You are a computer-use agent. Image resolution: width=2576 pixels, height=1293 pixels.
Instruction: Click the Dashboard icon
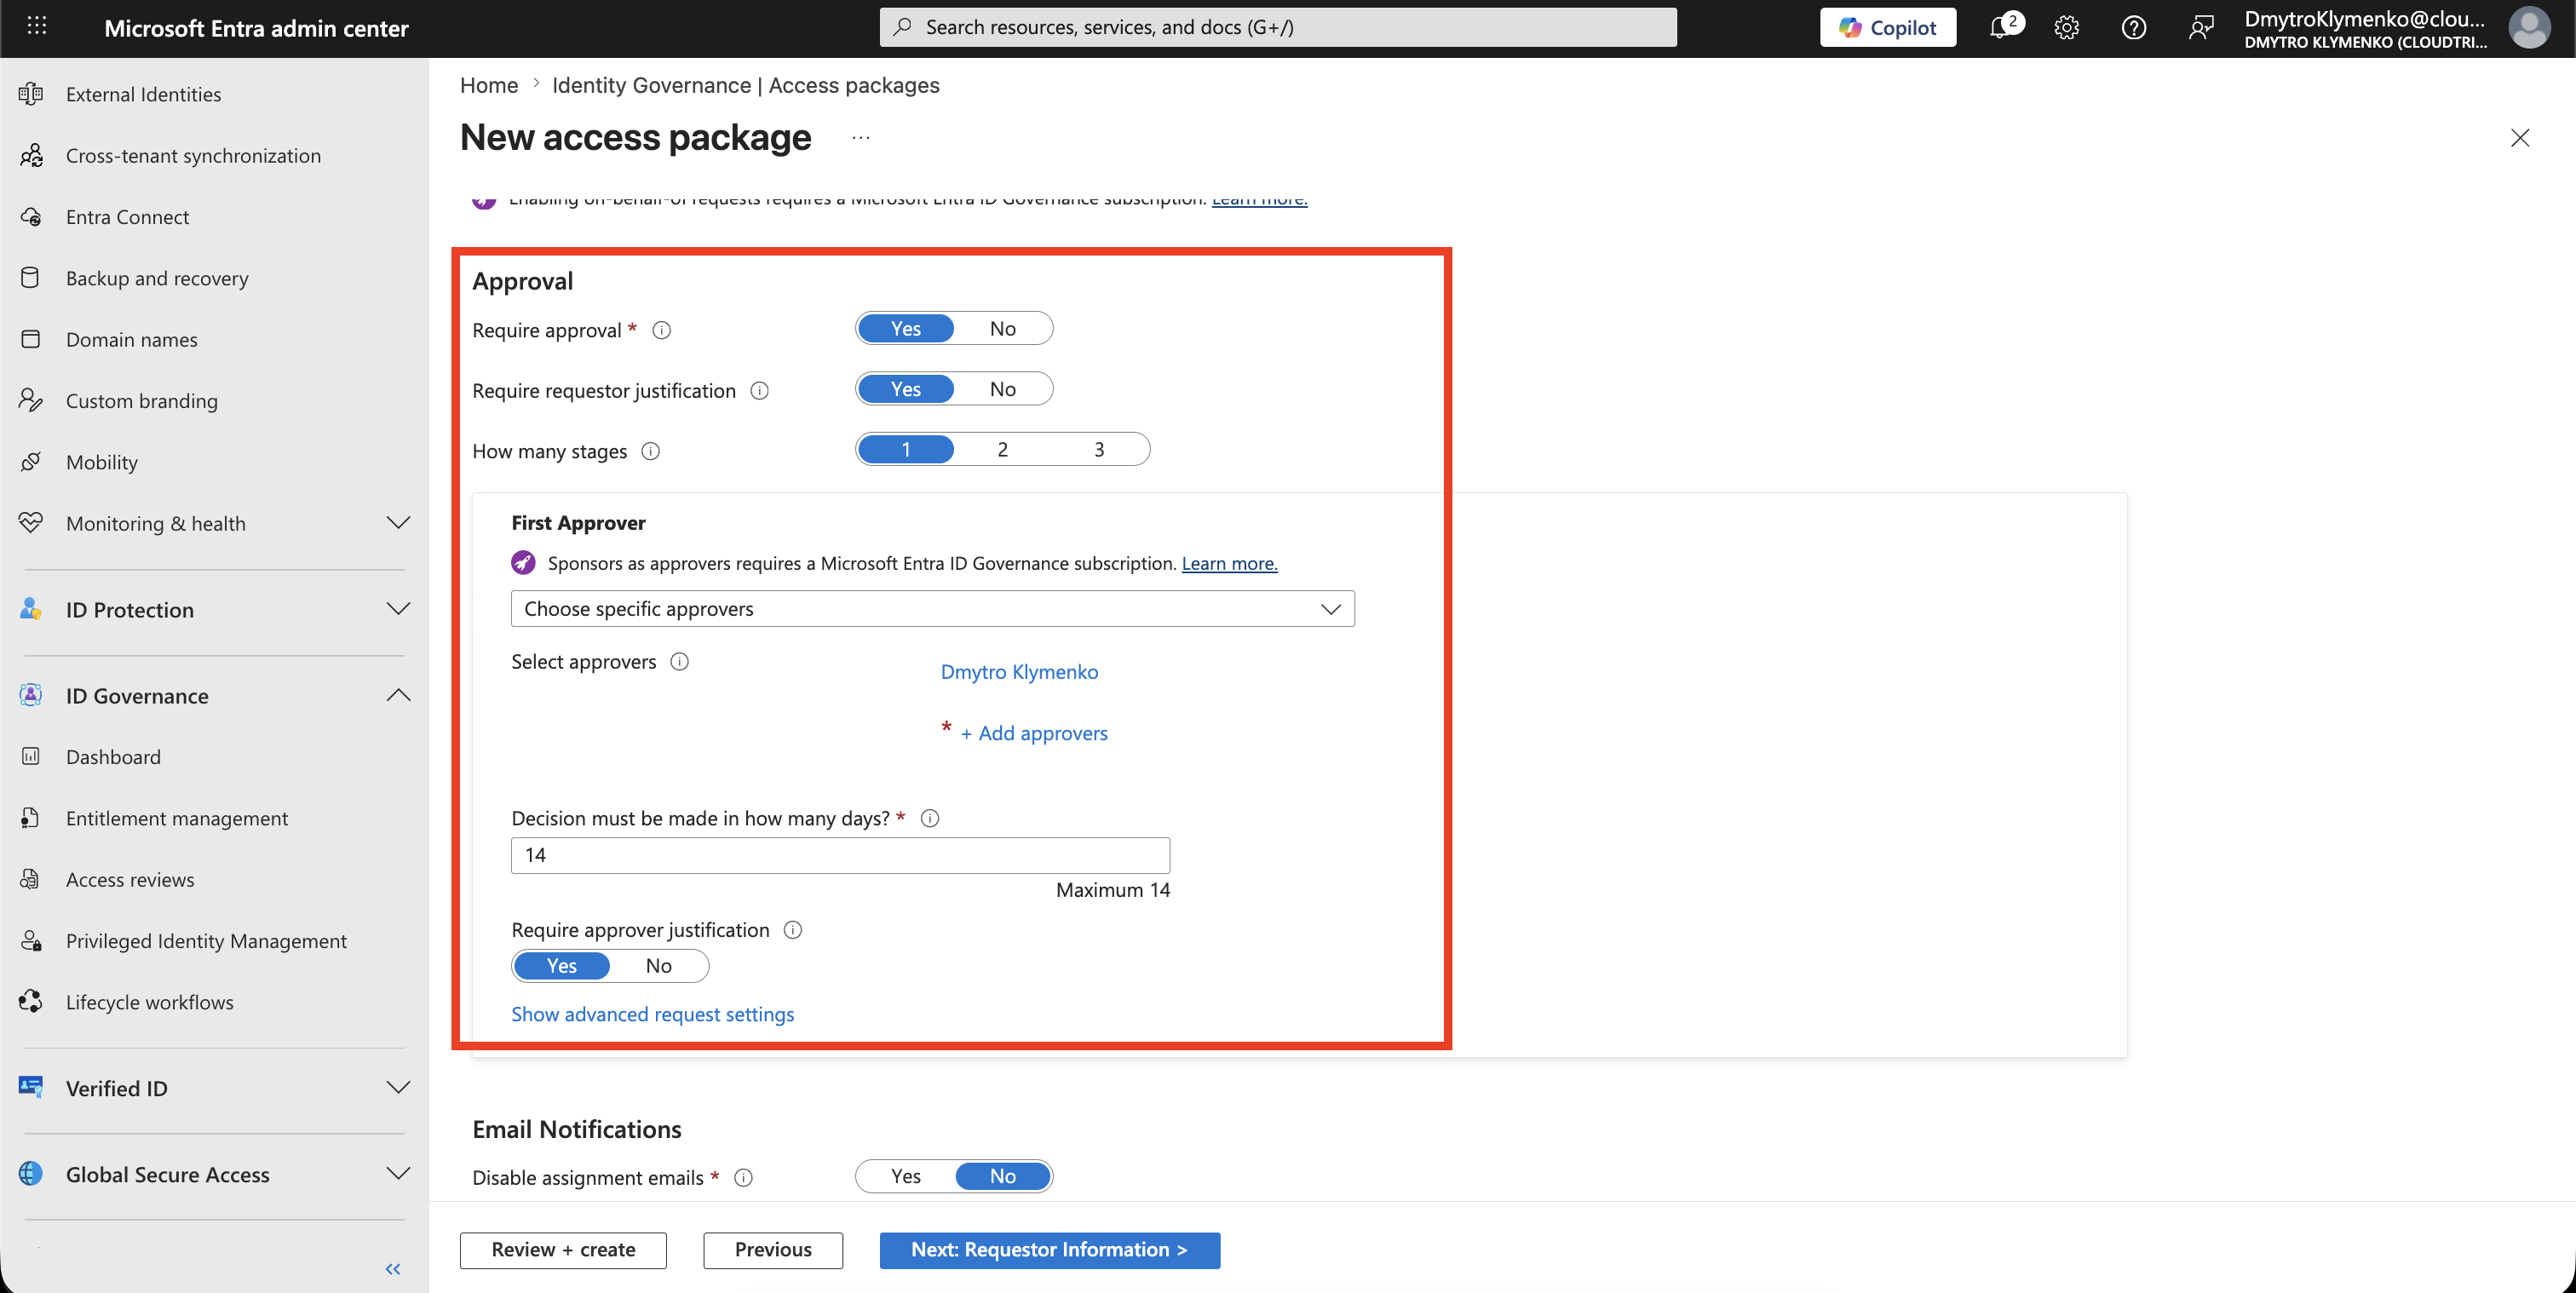(x=31, y=756)
